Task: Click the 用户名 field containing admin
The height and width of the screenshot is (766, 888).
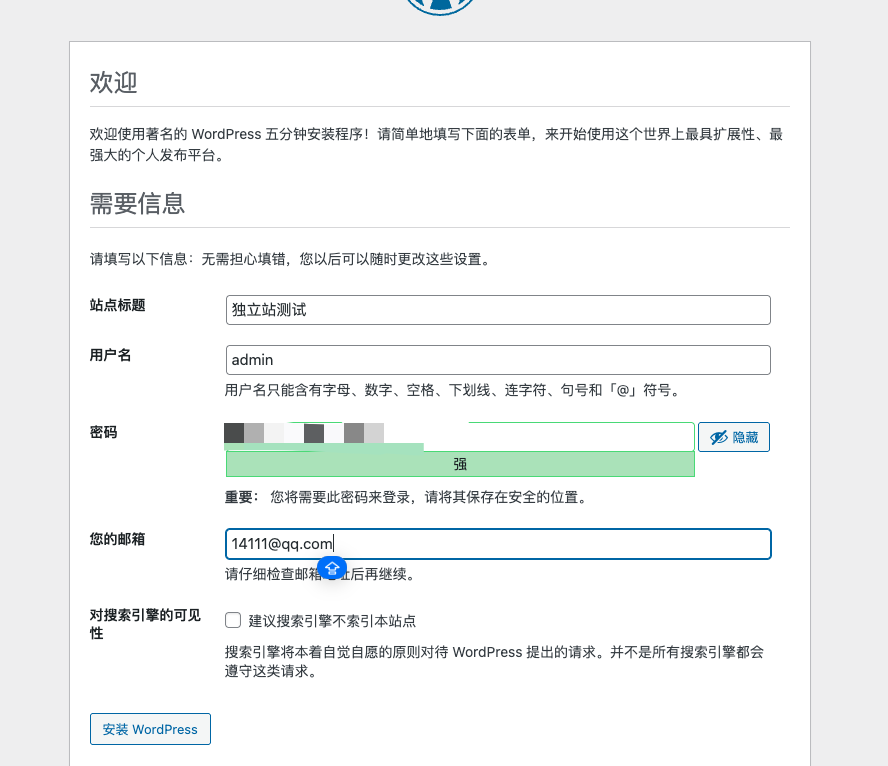Action: [x=498, y=360]
